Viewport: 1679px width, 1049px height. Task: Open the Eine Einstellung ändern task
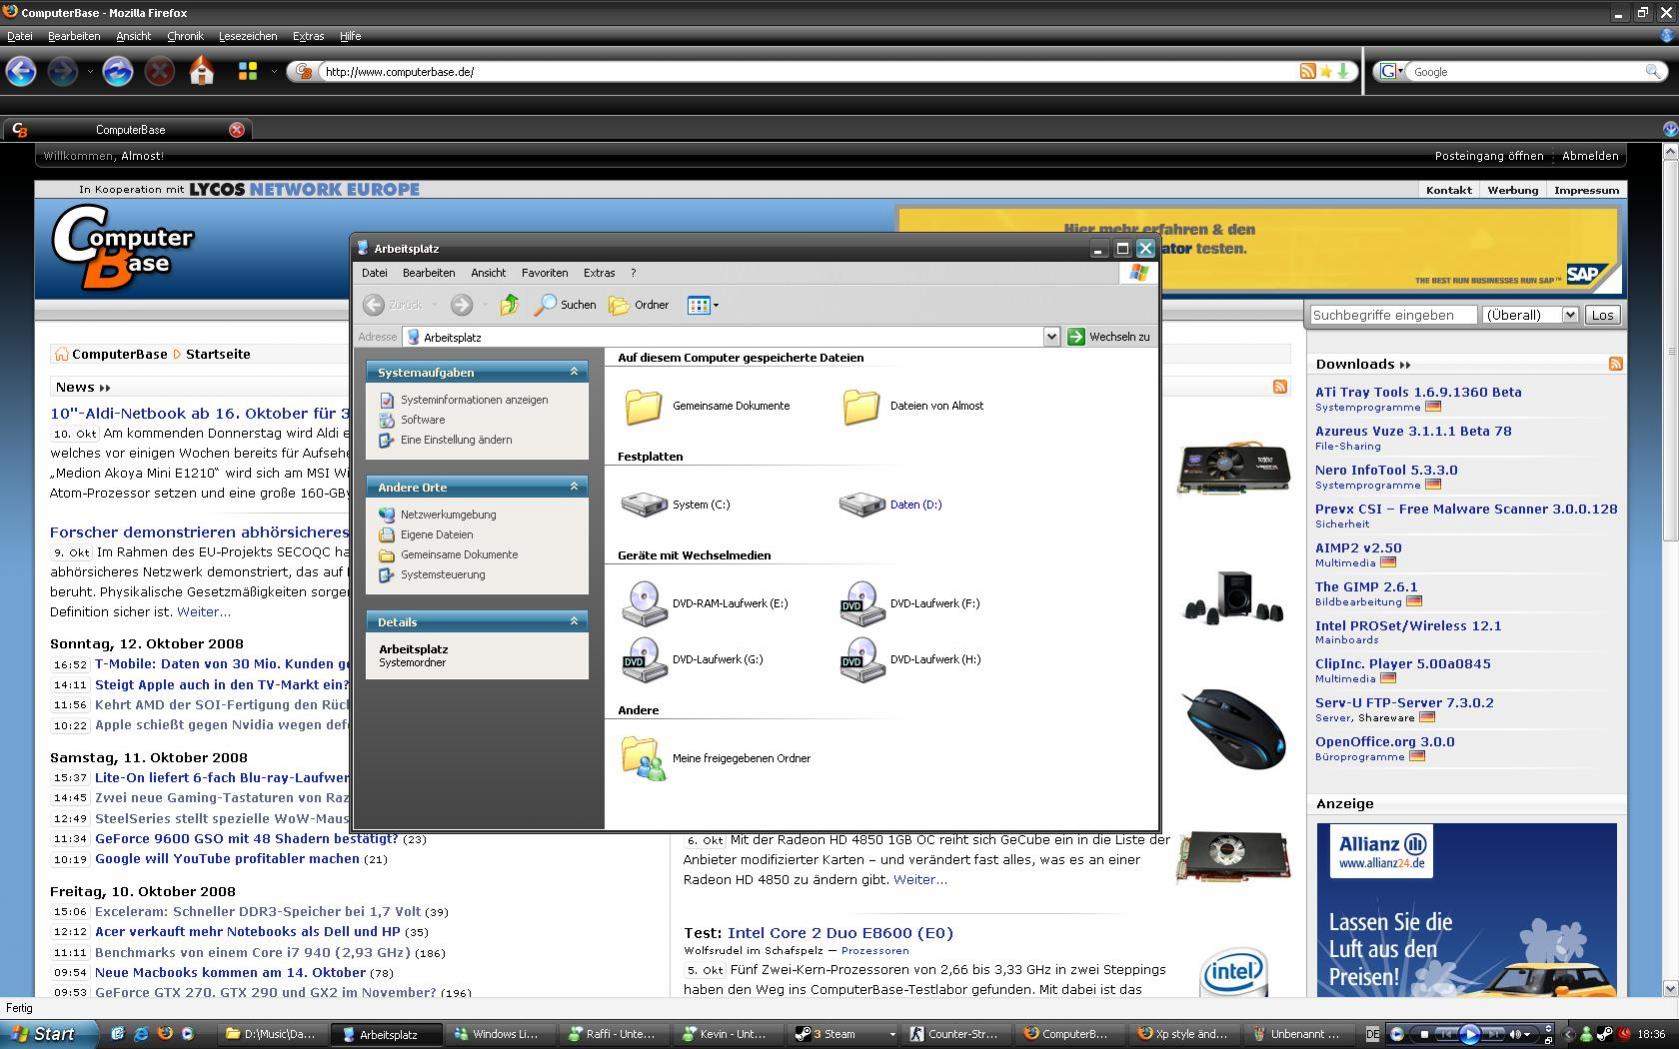pyautogui.click(x=456, y=440)
